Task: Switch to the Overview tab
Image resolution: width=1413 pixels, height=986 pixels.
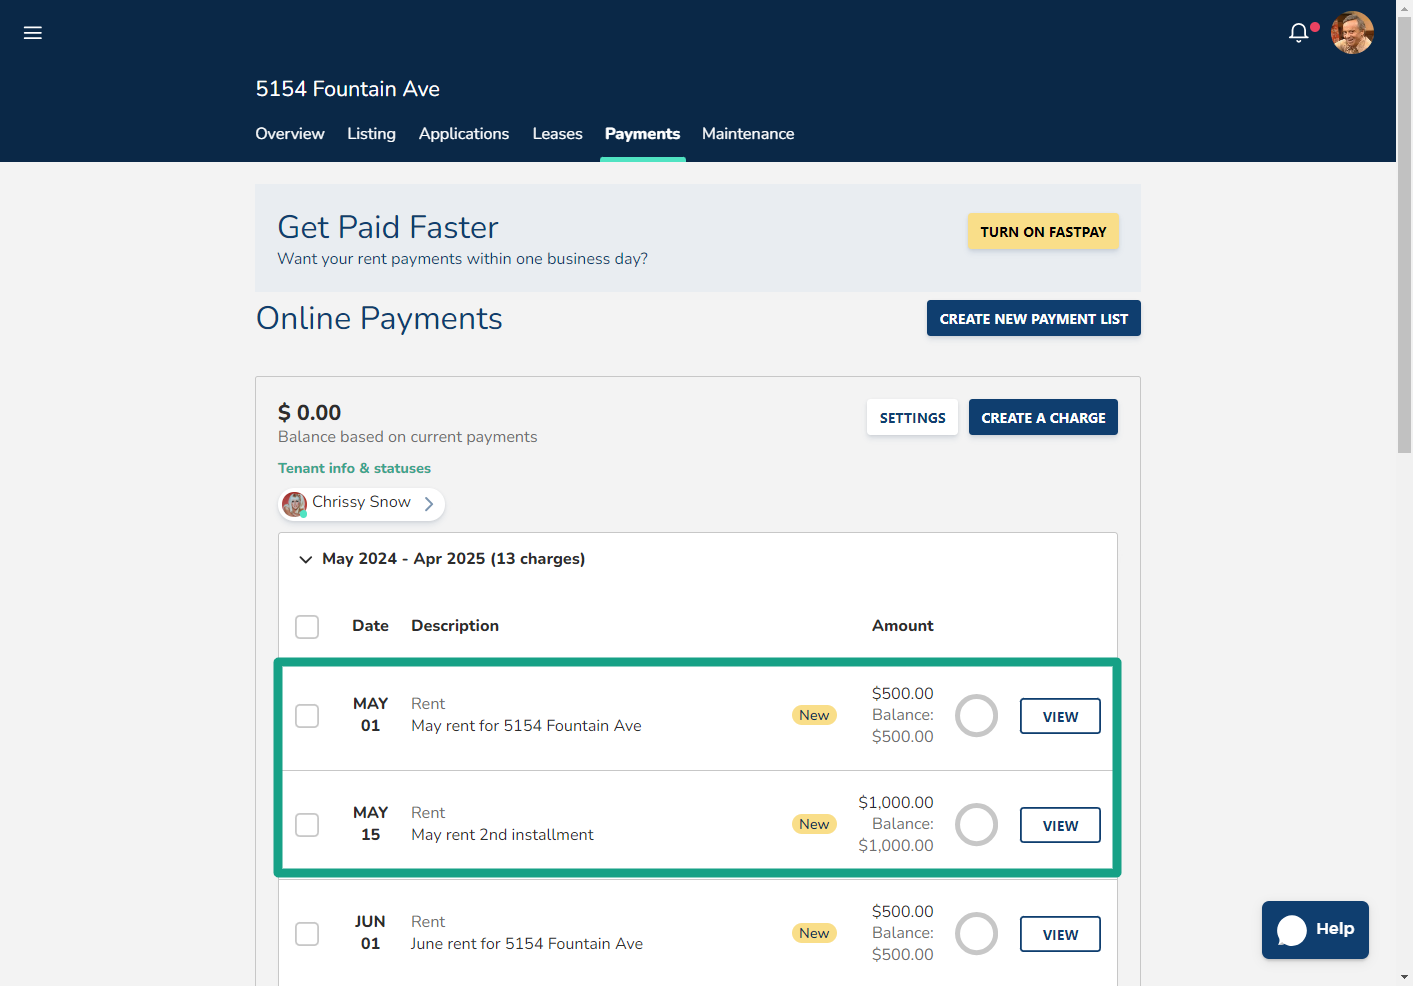Action: [290, 134]
